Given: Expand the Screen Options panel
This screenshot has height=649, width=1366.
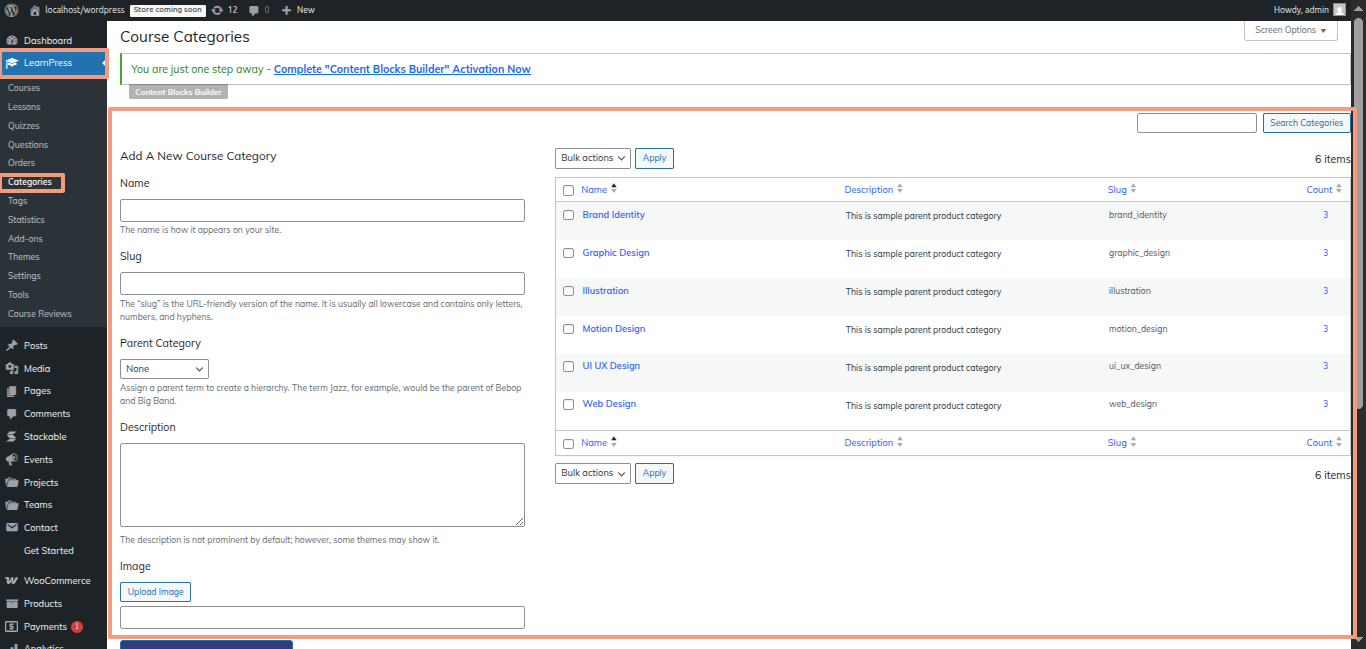Looking at the screenshot, I should click(x=1290, y=30).
